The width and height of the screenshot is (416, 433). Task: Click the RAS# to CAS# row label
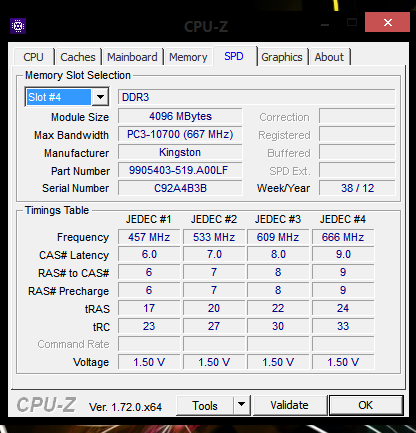click(74, 273)
